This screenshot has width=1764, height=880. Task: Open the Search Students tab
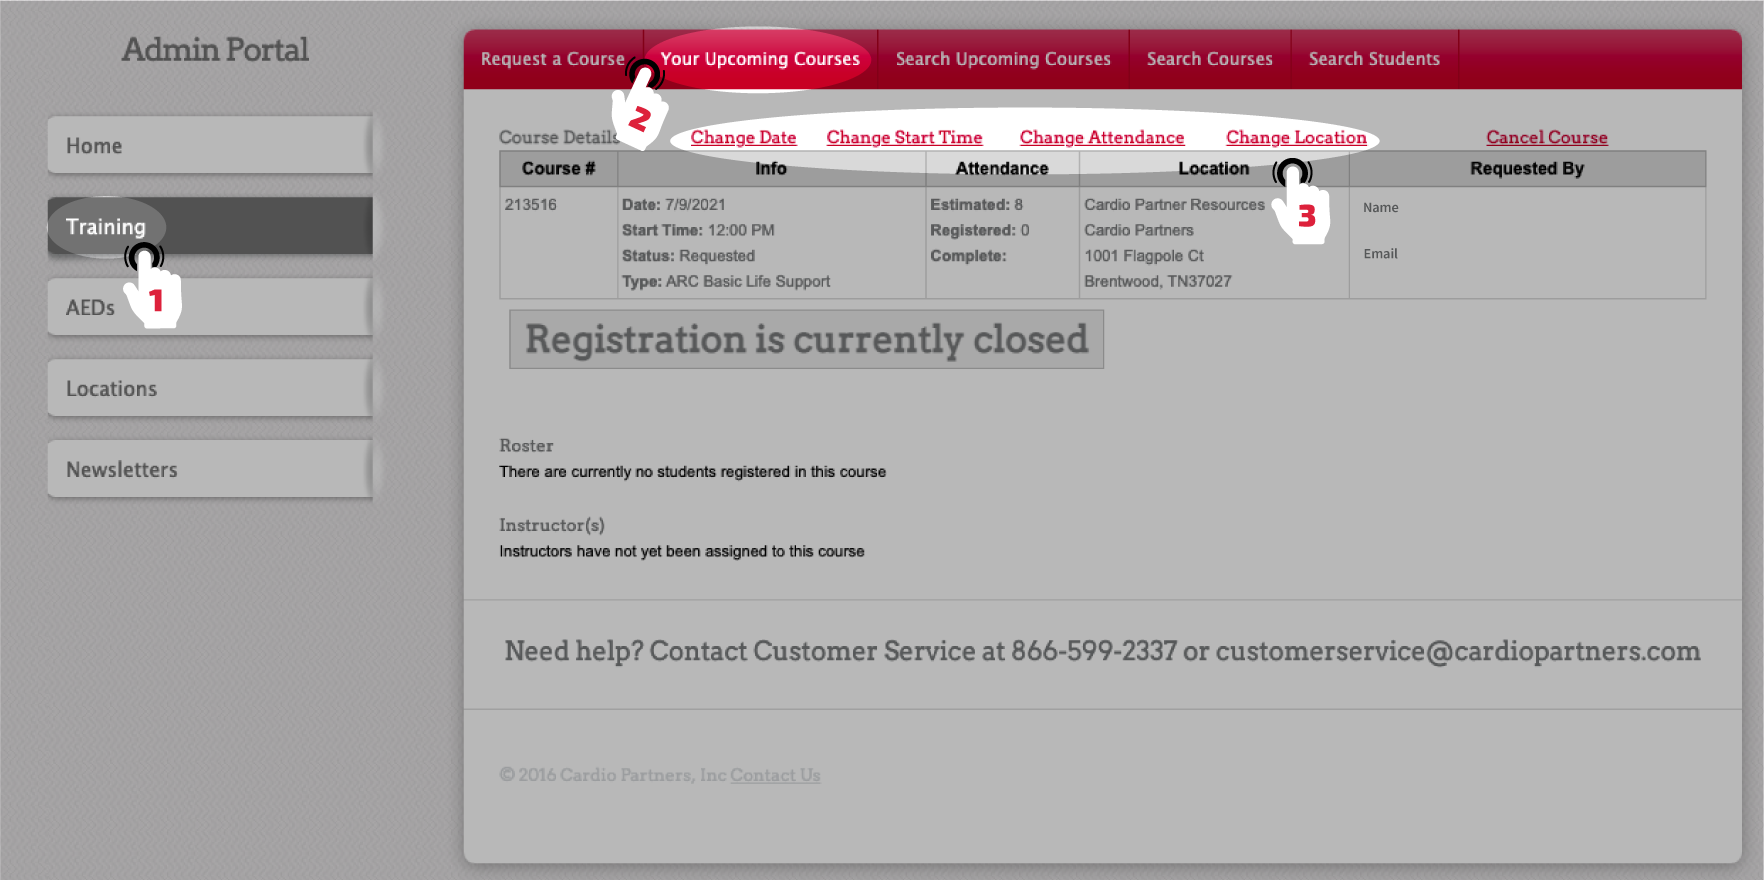[x=1374, y=59]
